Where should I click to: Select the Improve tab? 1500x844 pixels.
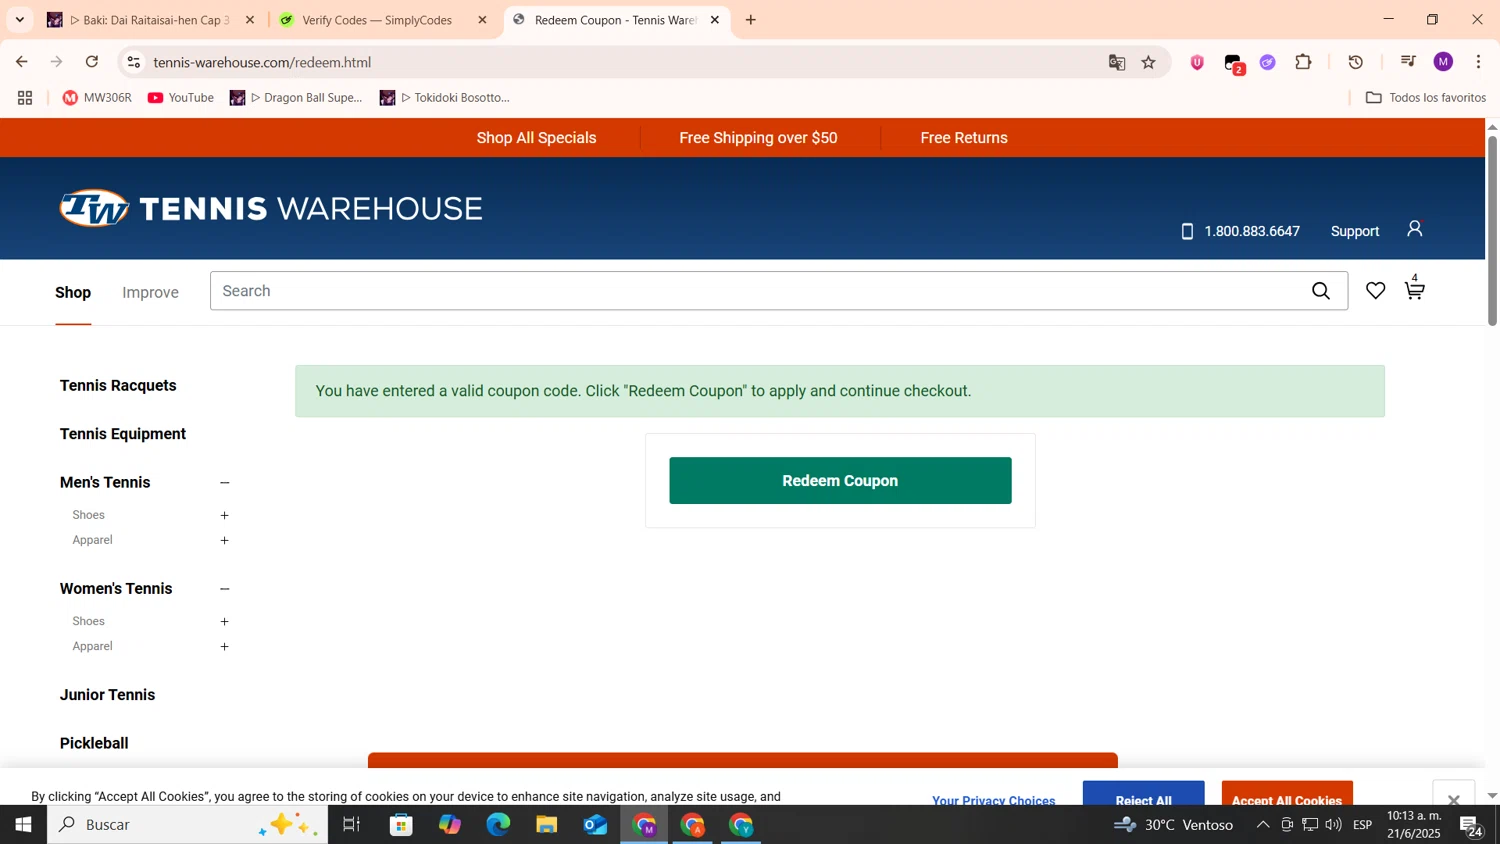point(150,293)
